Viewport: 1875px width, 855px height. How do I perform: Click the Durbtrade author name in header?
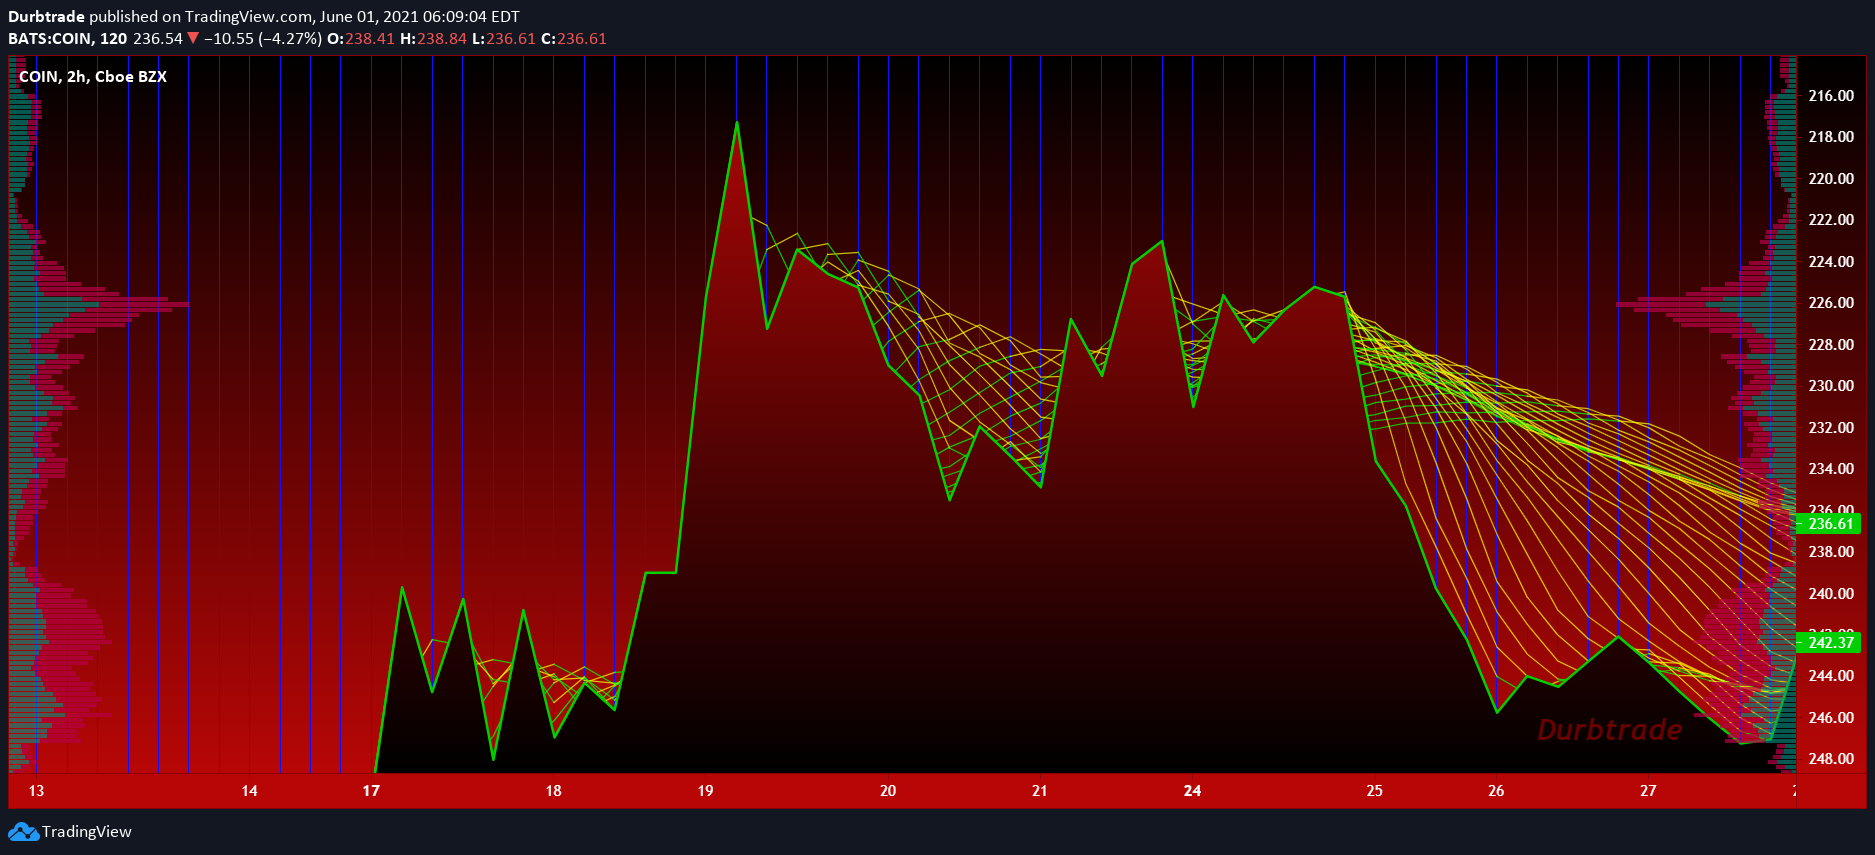point(46,17)
